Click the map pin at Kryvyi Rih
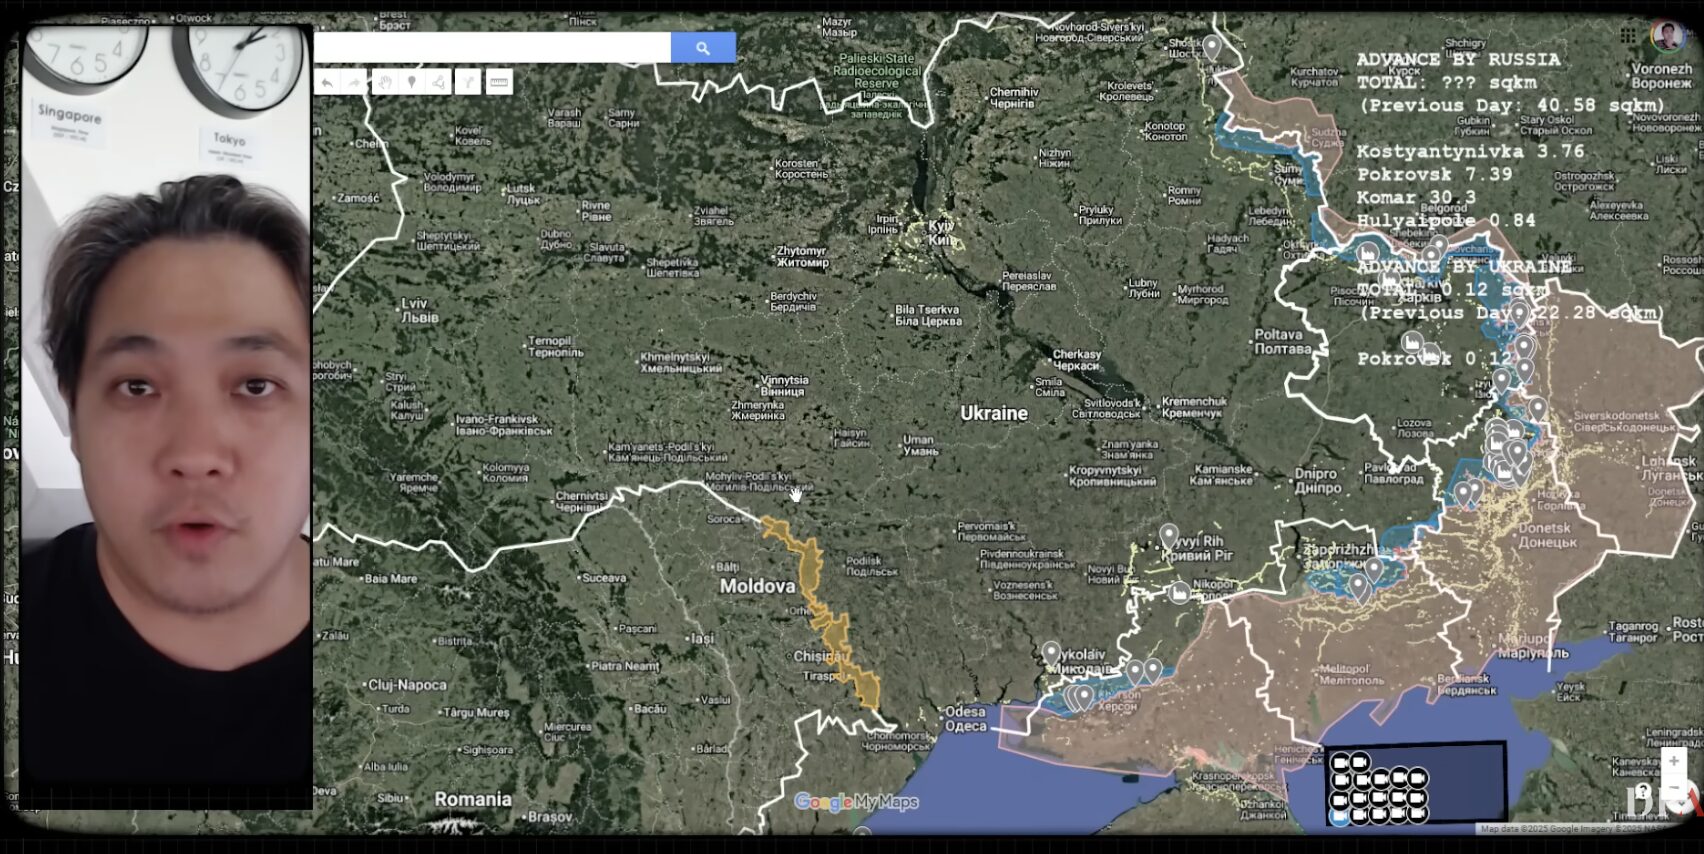Viewport: 1704px width, 854px height. click(x=1168, y=536)
